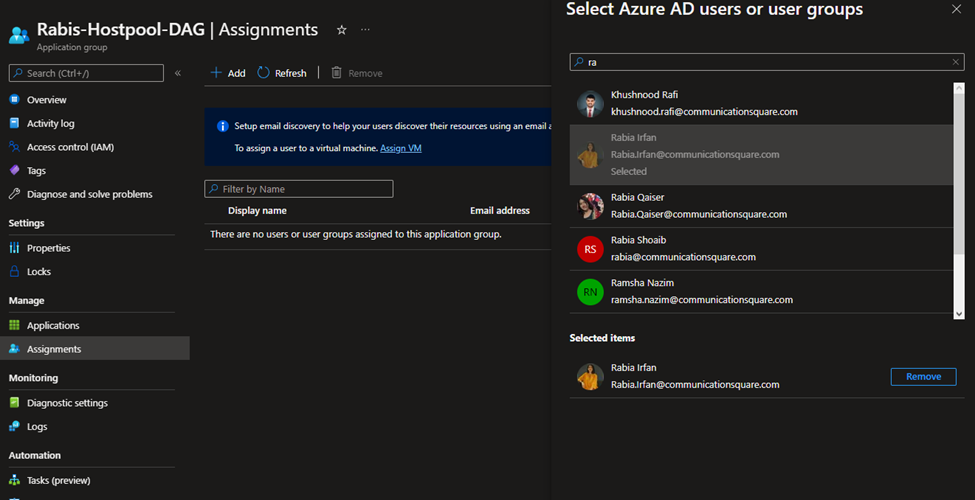This screenshot has height=500, width=975.
Task: Click the Assignments icon in sidebar
Action: click(x=14, y=349)
